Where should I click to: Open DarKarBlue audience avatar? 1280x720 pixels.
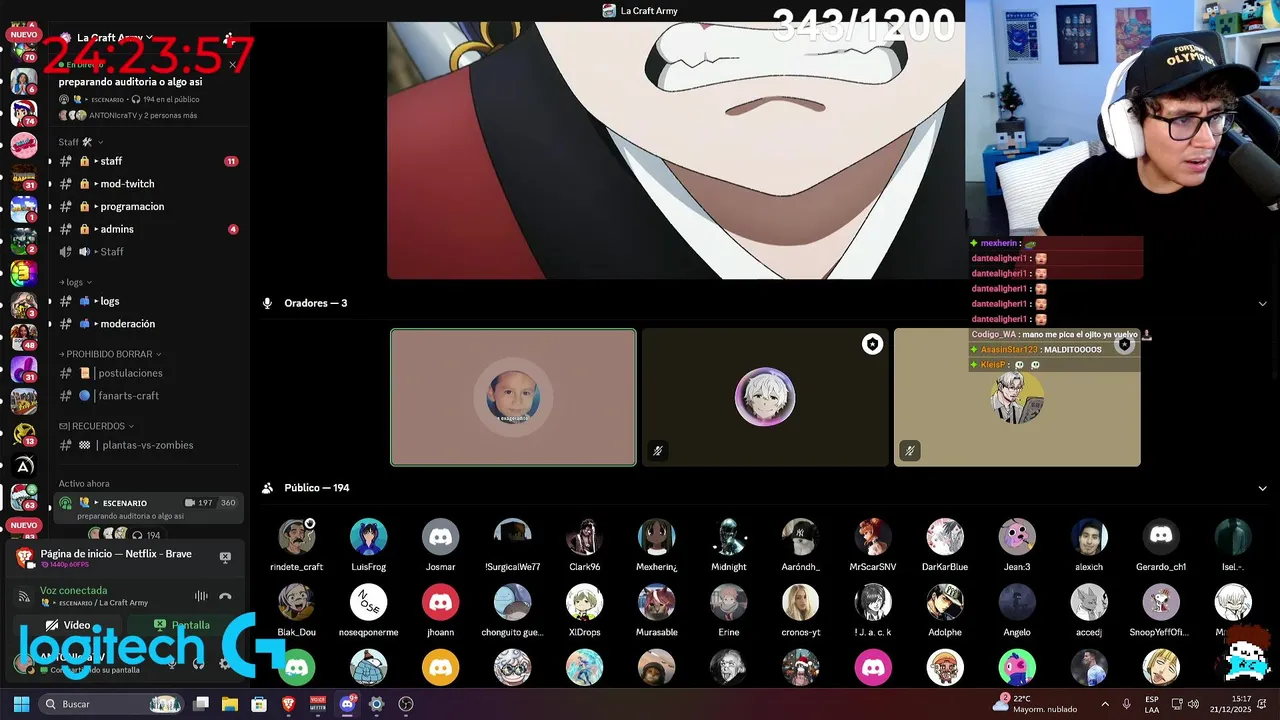945,537
